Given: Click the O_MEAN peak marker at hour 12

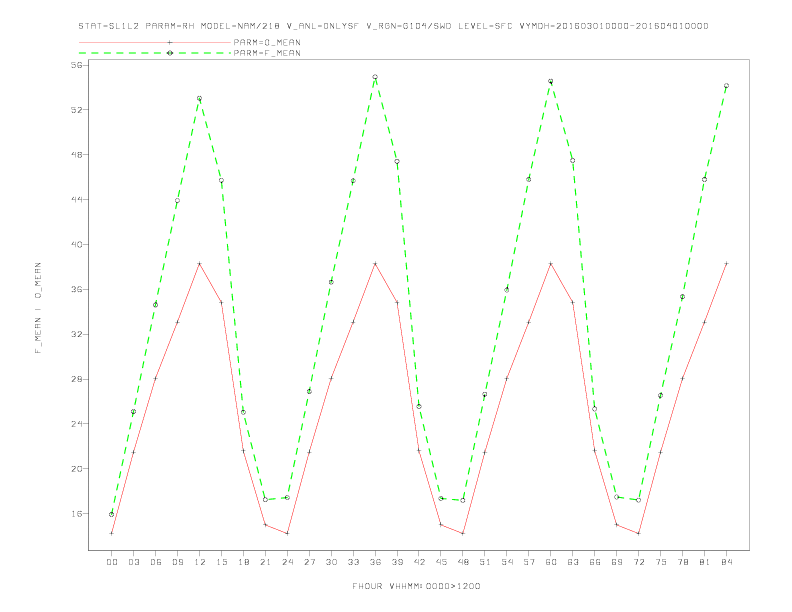Looking at the screenshot, I should pos(200,264).
